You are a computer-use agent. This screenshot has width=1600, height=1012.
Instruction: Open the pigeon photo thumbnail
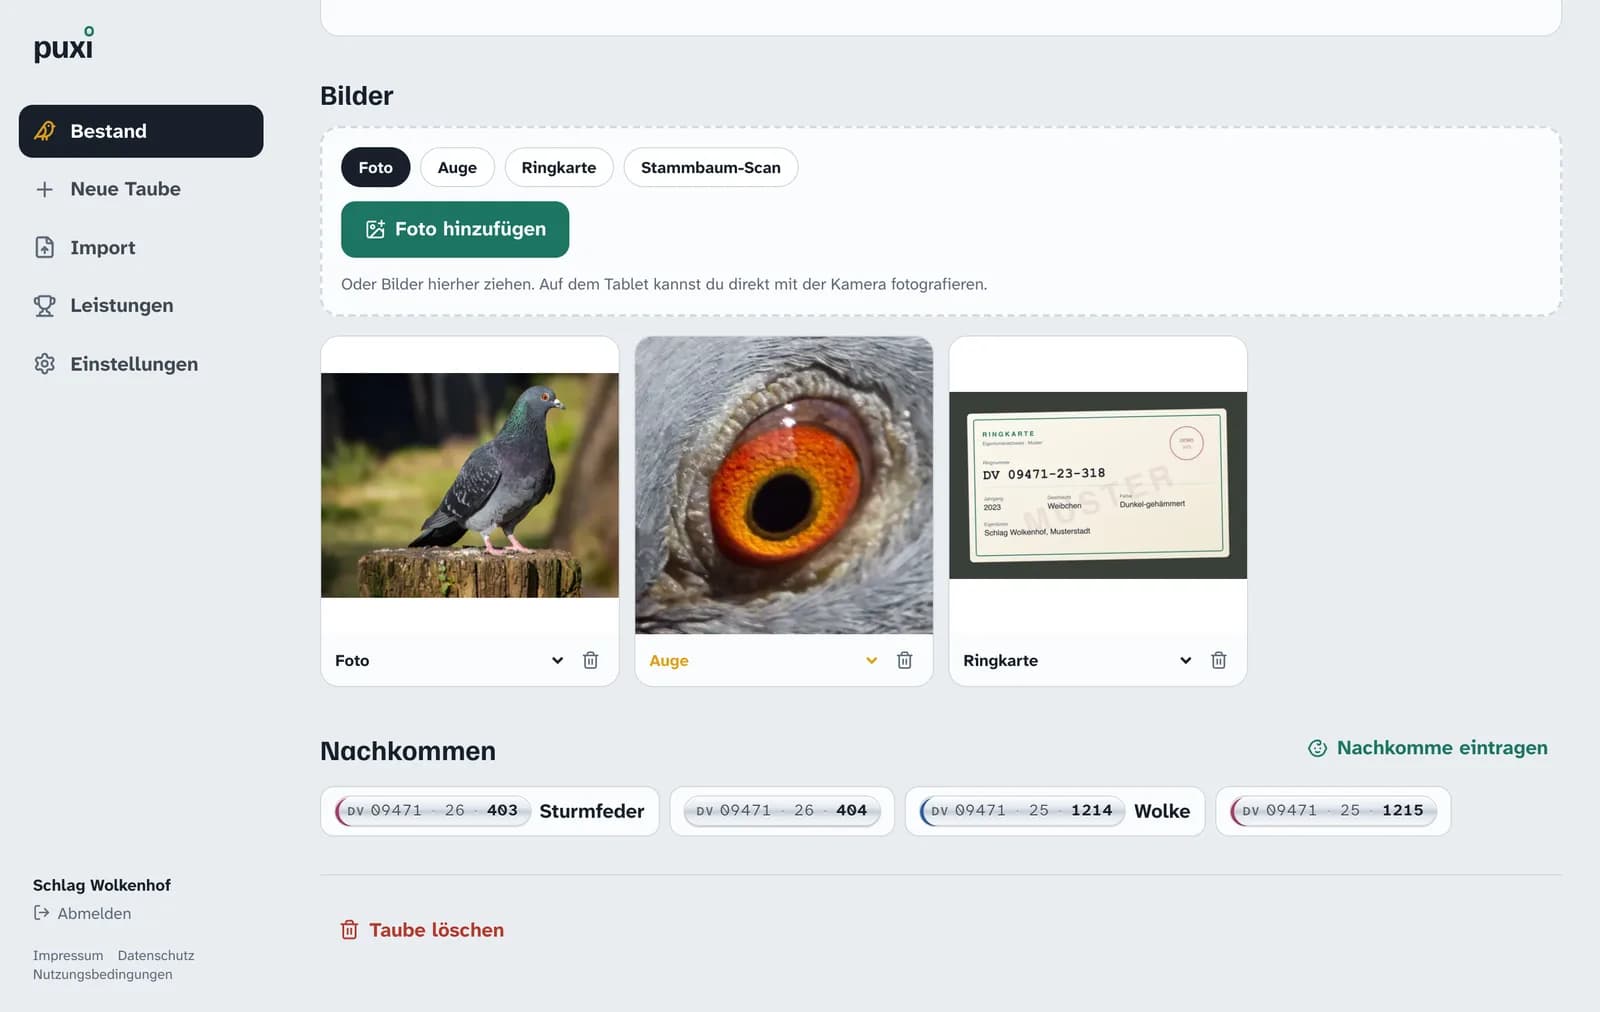click(470, 485)
